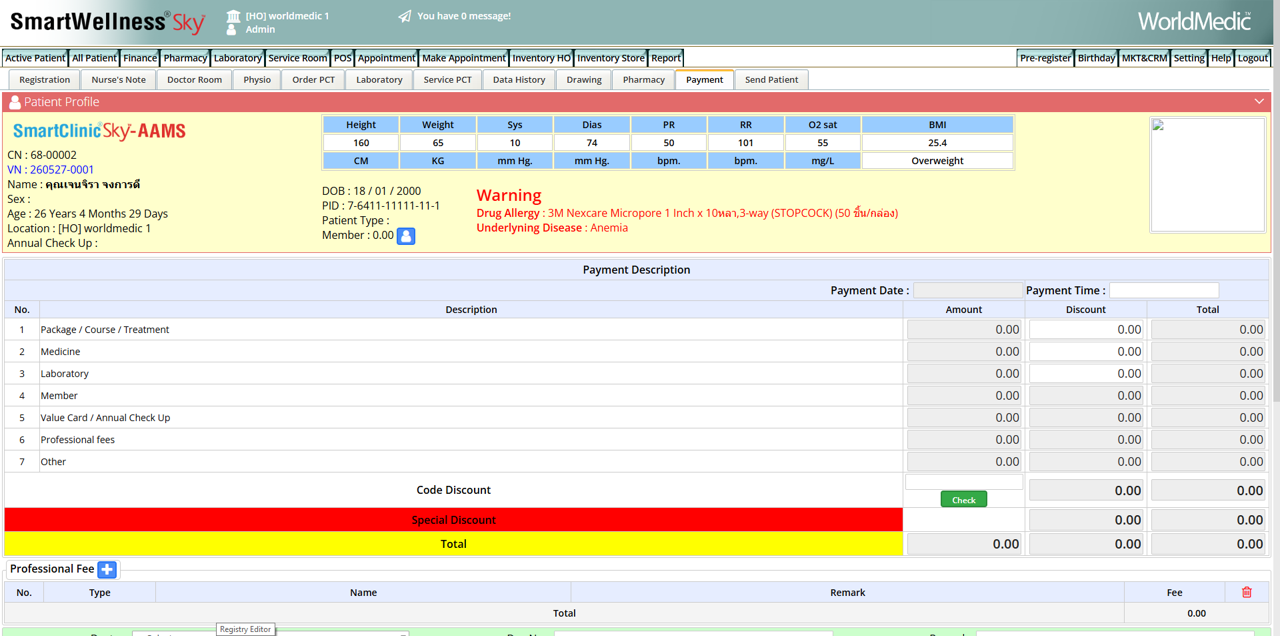Select the hospital building icon in the header
Viewport: 1280px width, 636px height.
[x=233, y=16]
